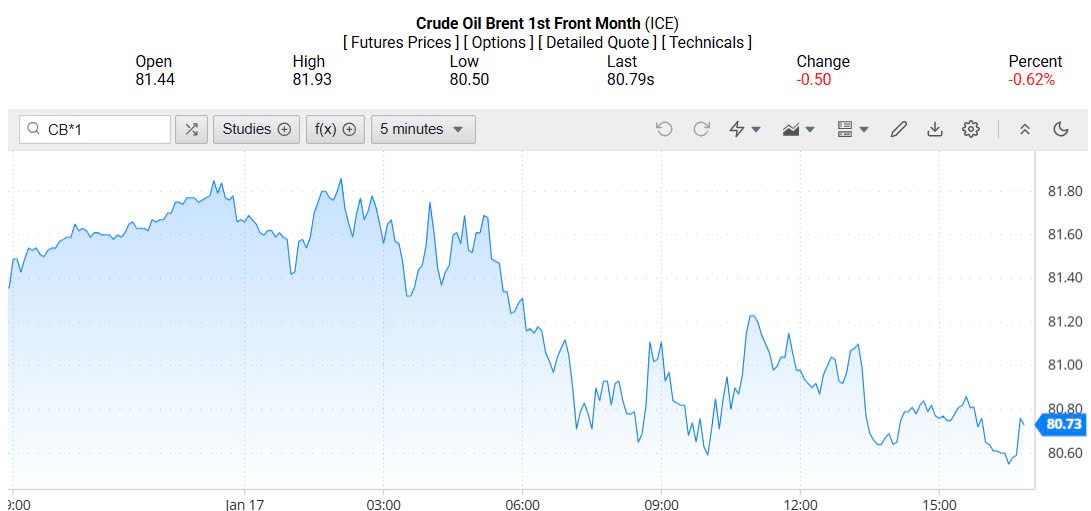1091x511 pixels.
Task: Collapse the toolbar with double chevron
Action: coord(1025,129)
